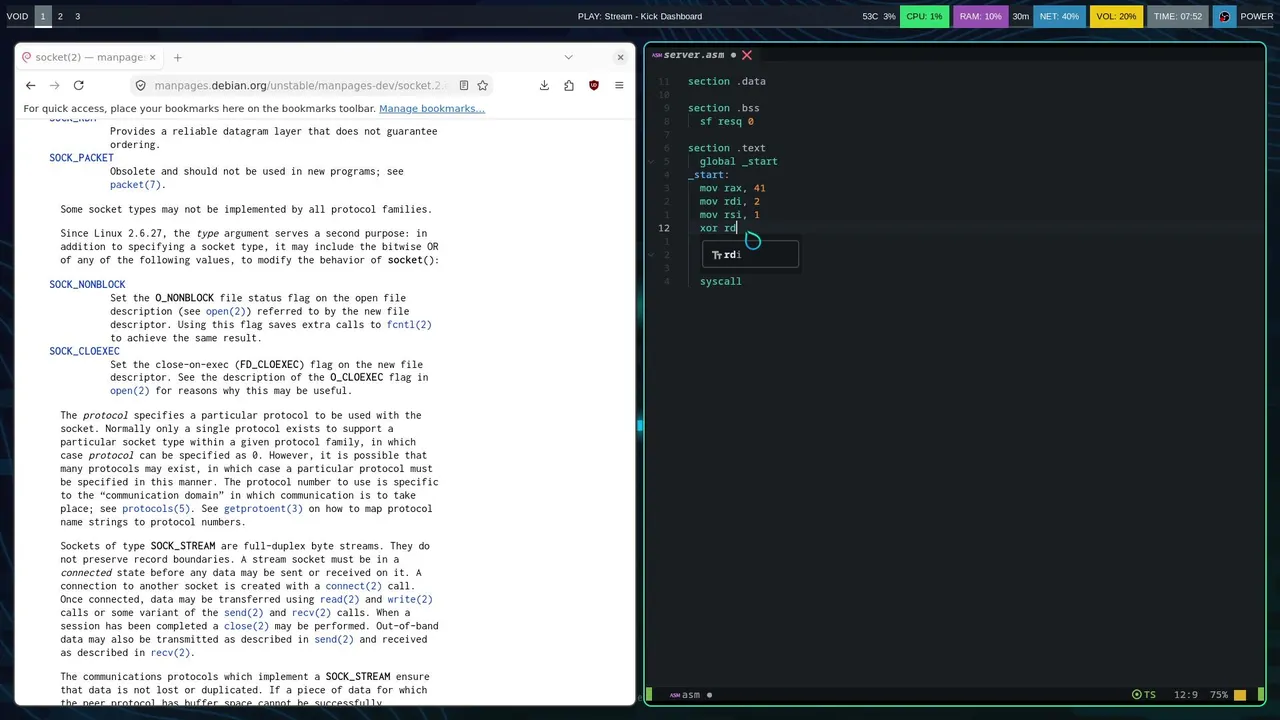Reload the manpage
1280x720 pixels.
pyautogui.click(x=78, y=86)
